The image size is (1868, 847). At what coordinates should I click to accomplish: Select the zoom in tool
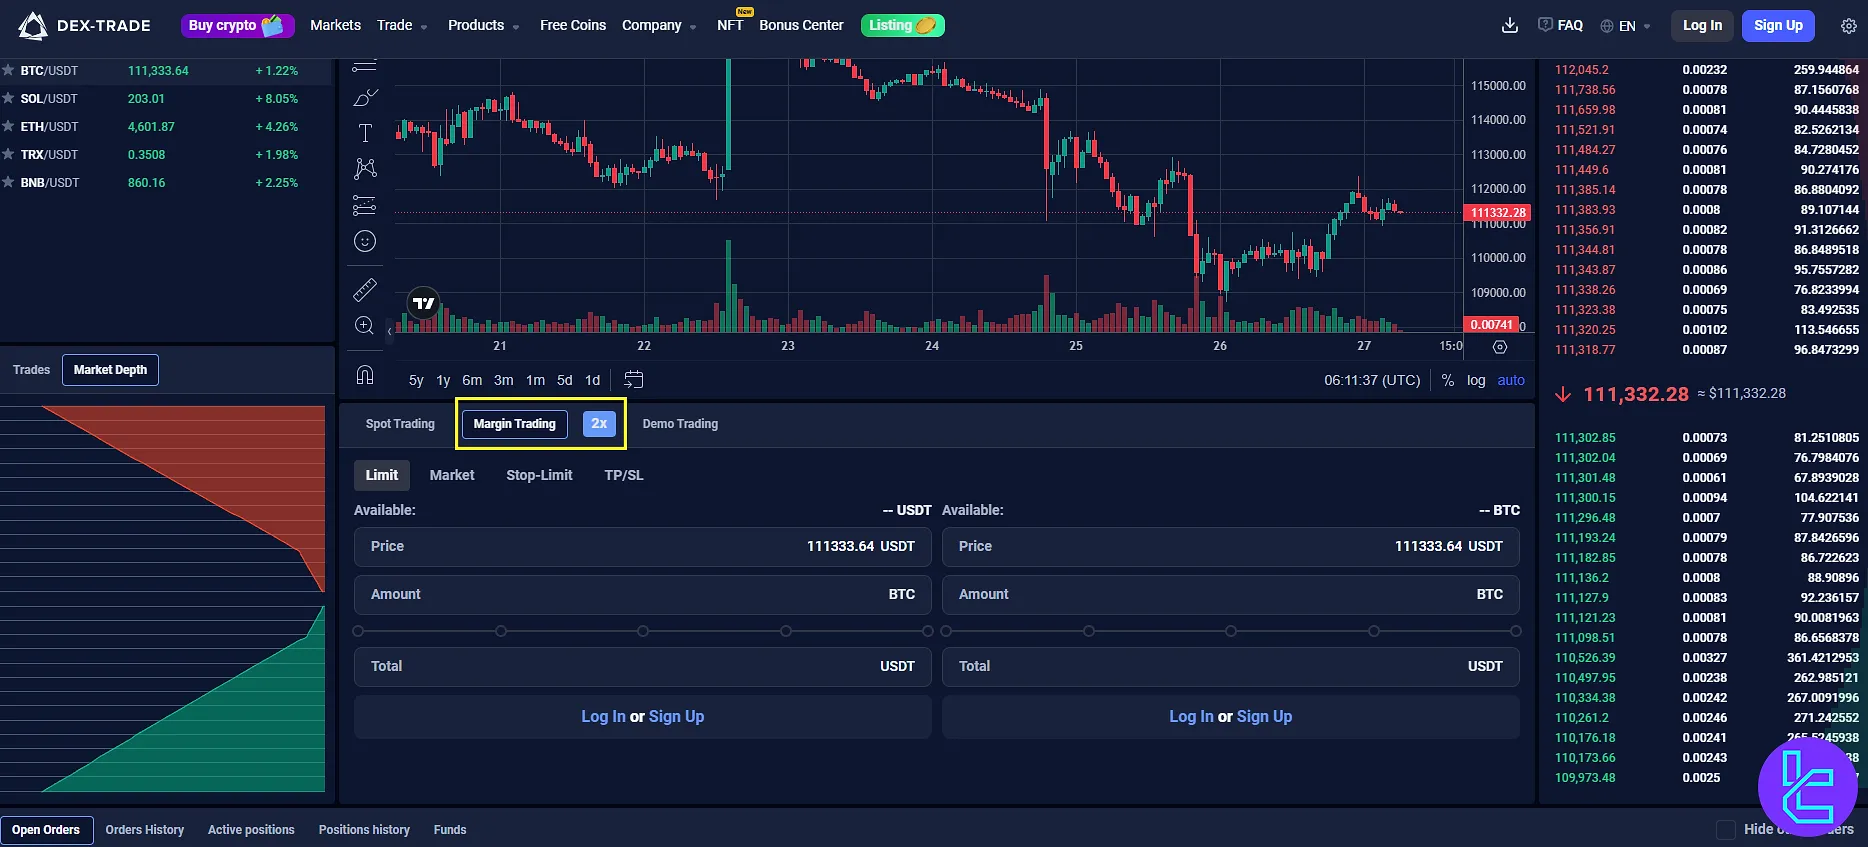(365, 326)
